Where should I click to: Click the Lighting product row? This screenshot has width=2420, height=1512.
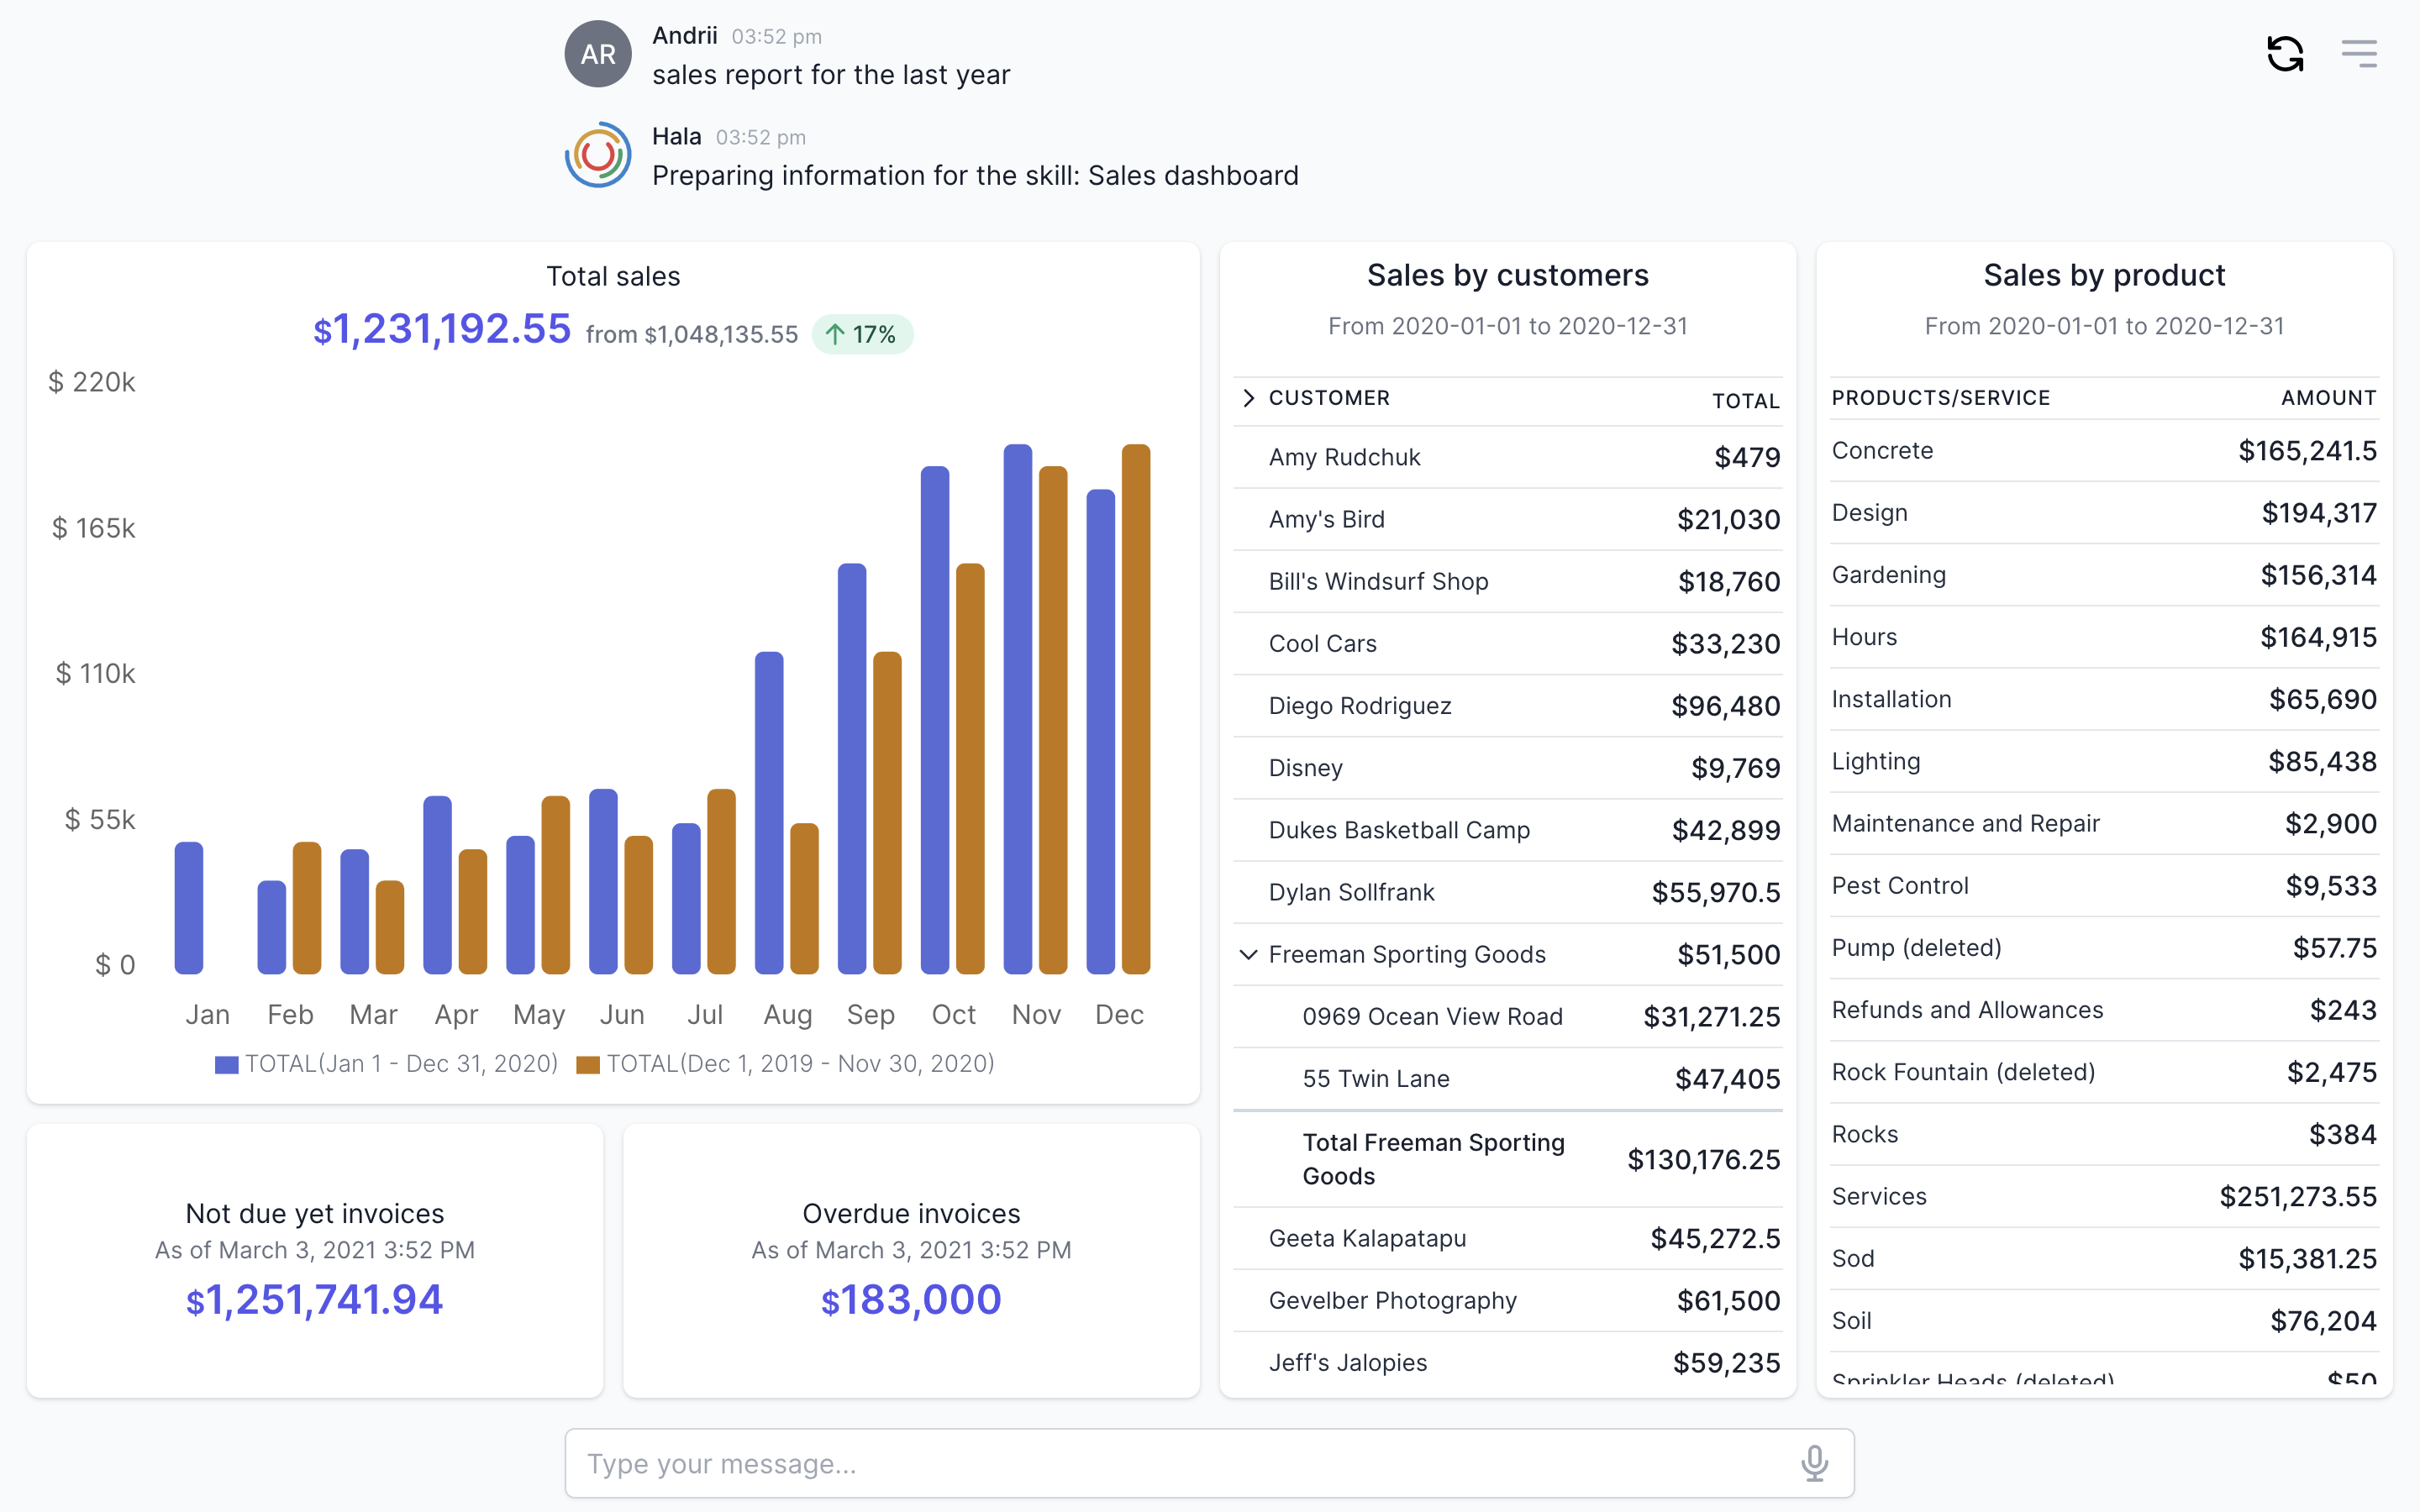[2104, 761]
